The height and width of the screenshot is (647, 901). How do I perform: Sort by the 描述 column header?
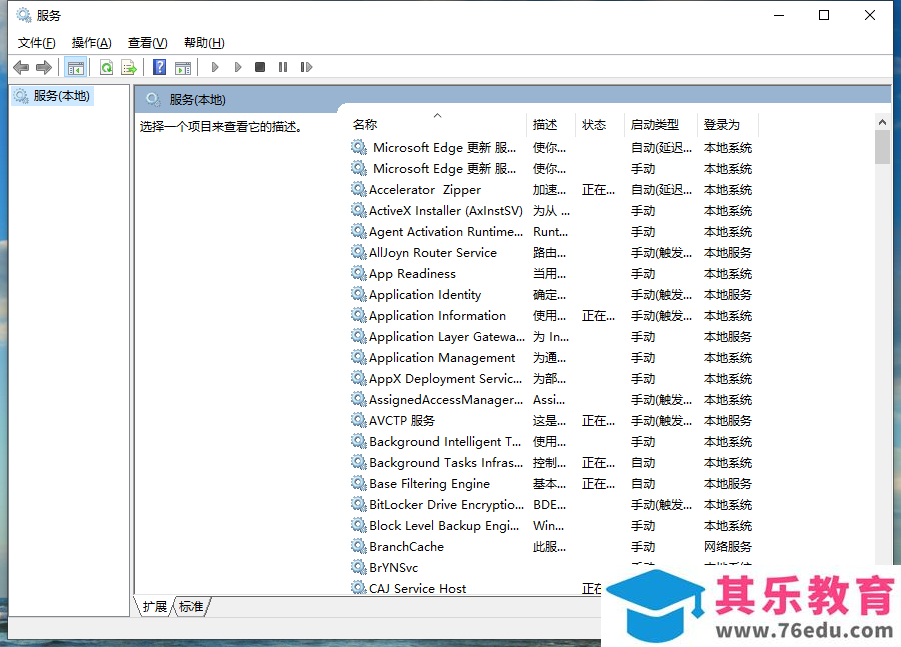(x=550, y=125)
